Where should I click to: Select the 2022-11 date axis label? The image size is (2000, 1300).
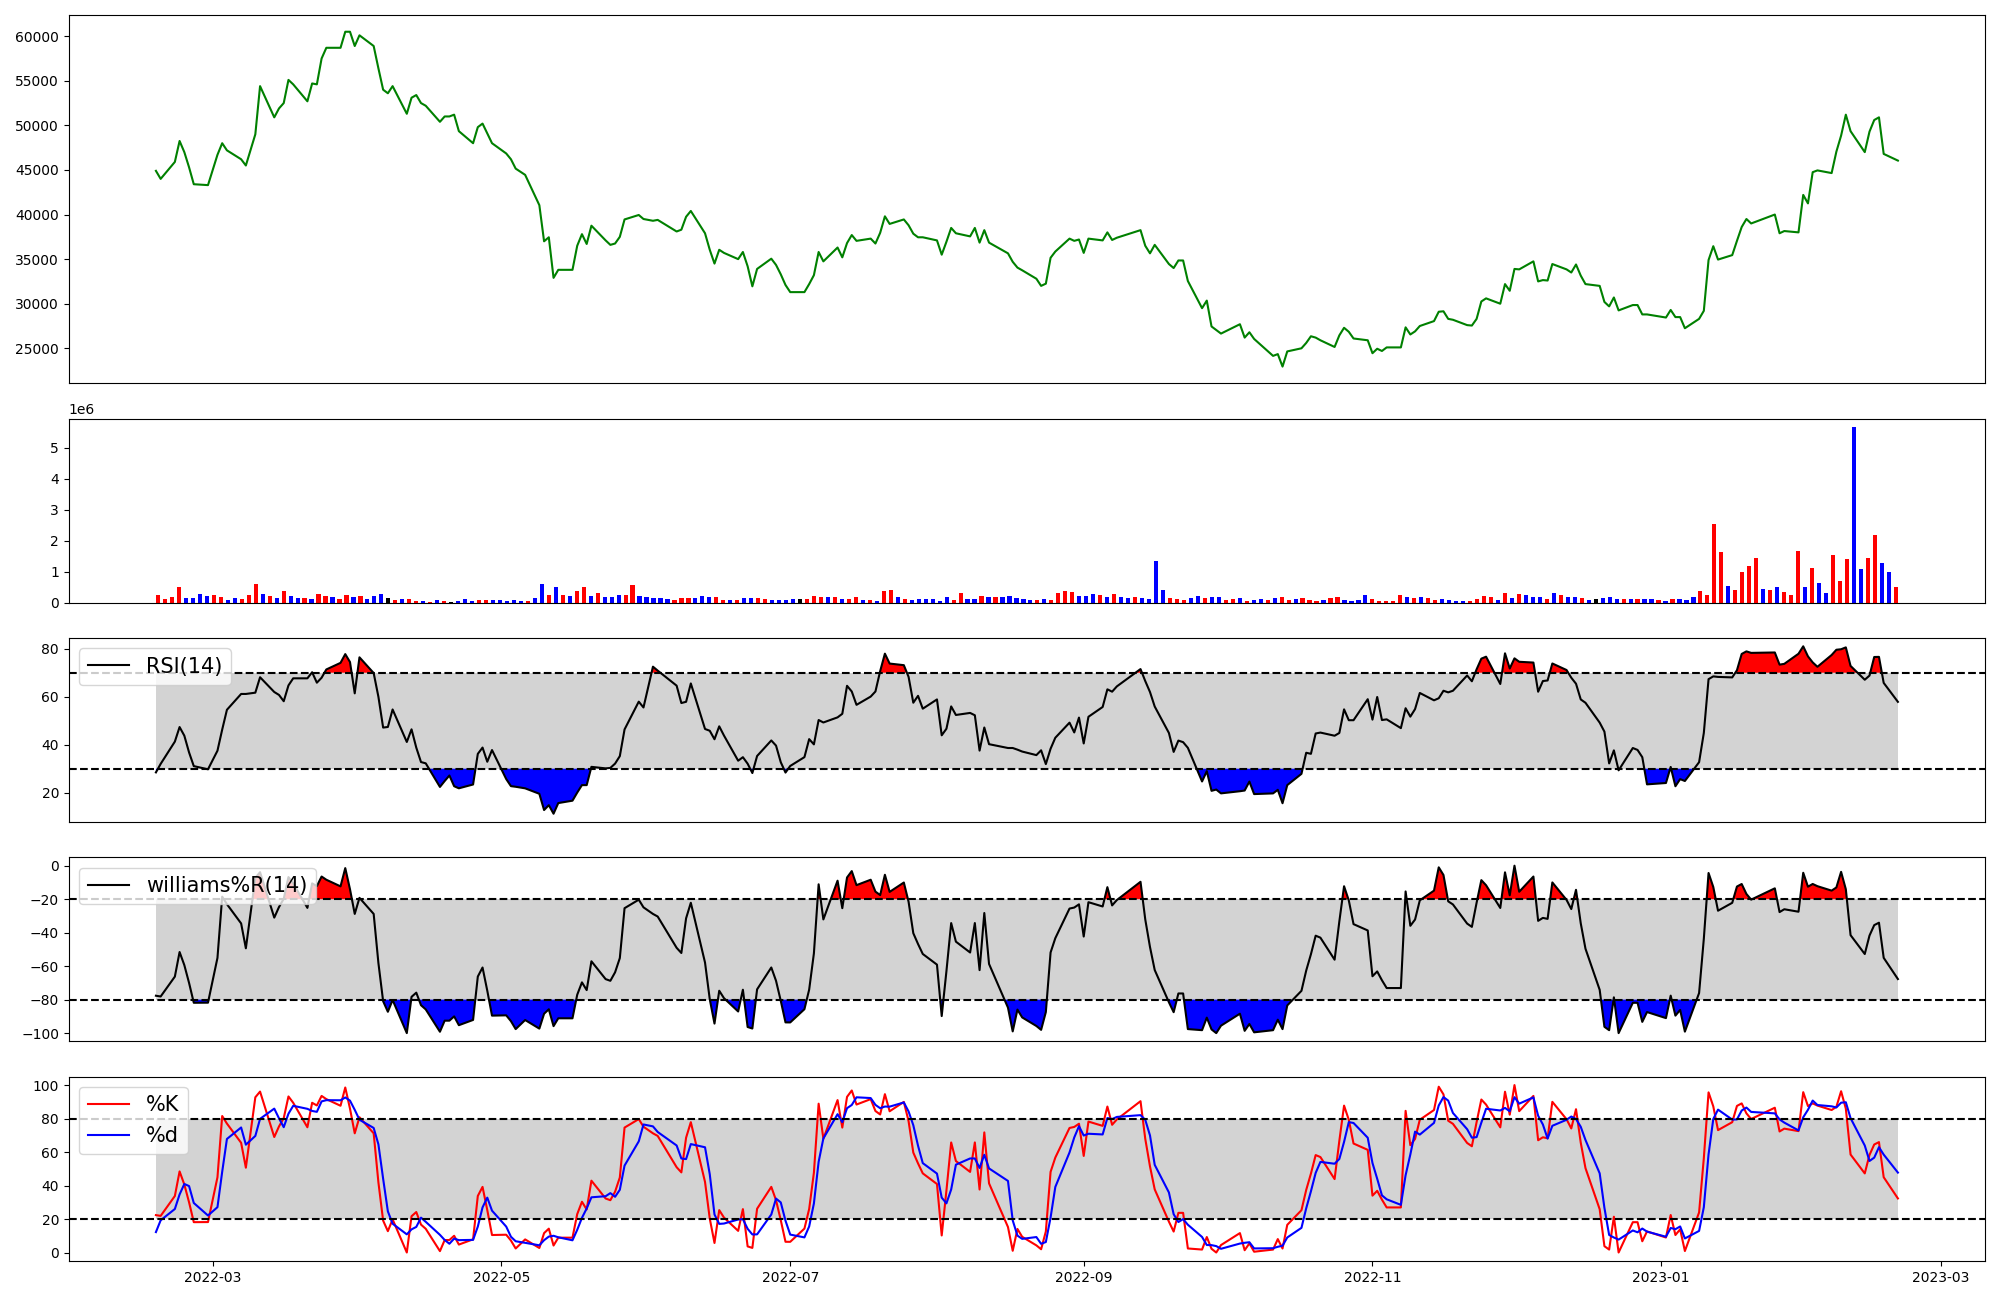1372,1277
